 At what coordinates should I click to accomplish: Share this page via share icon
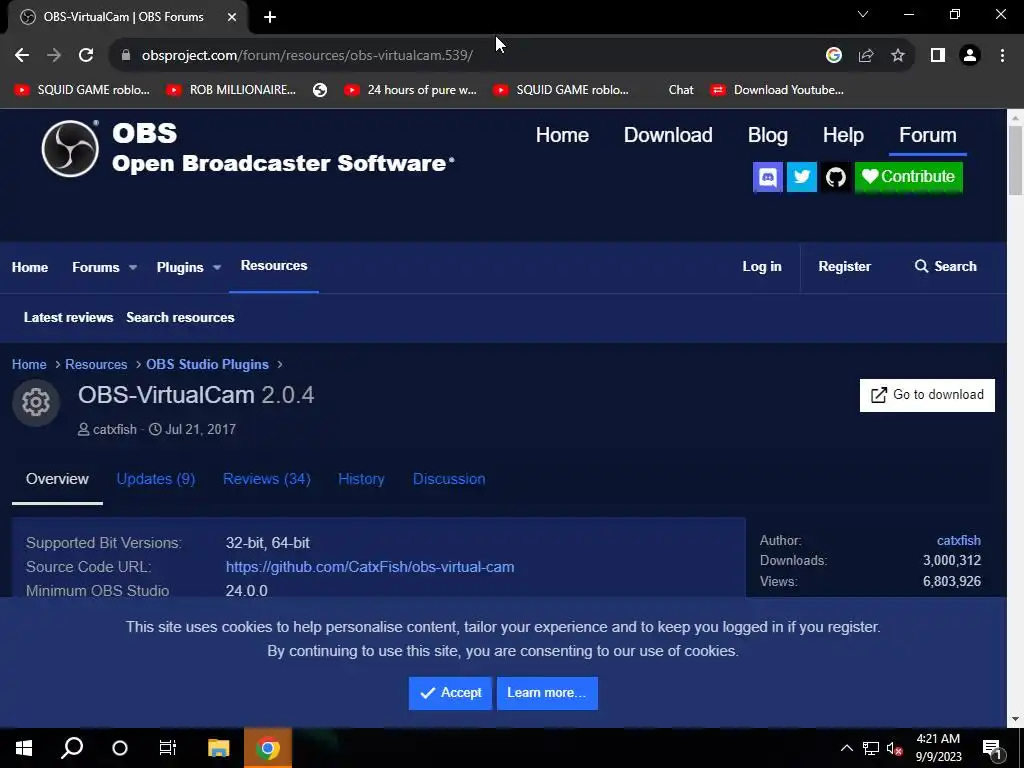866,56
